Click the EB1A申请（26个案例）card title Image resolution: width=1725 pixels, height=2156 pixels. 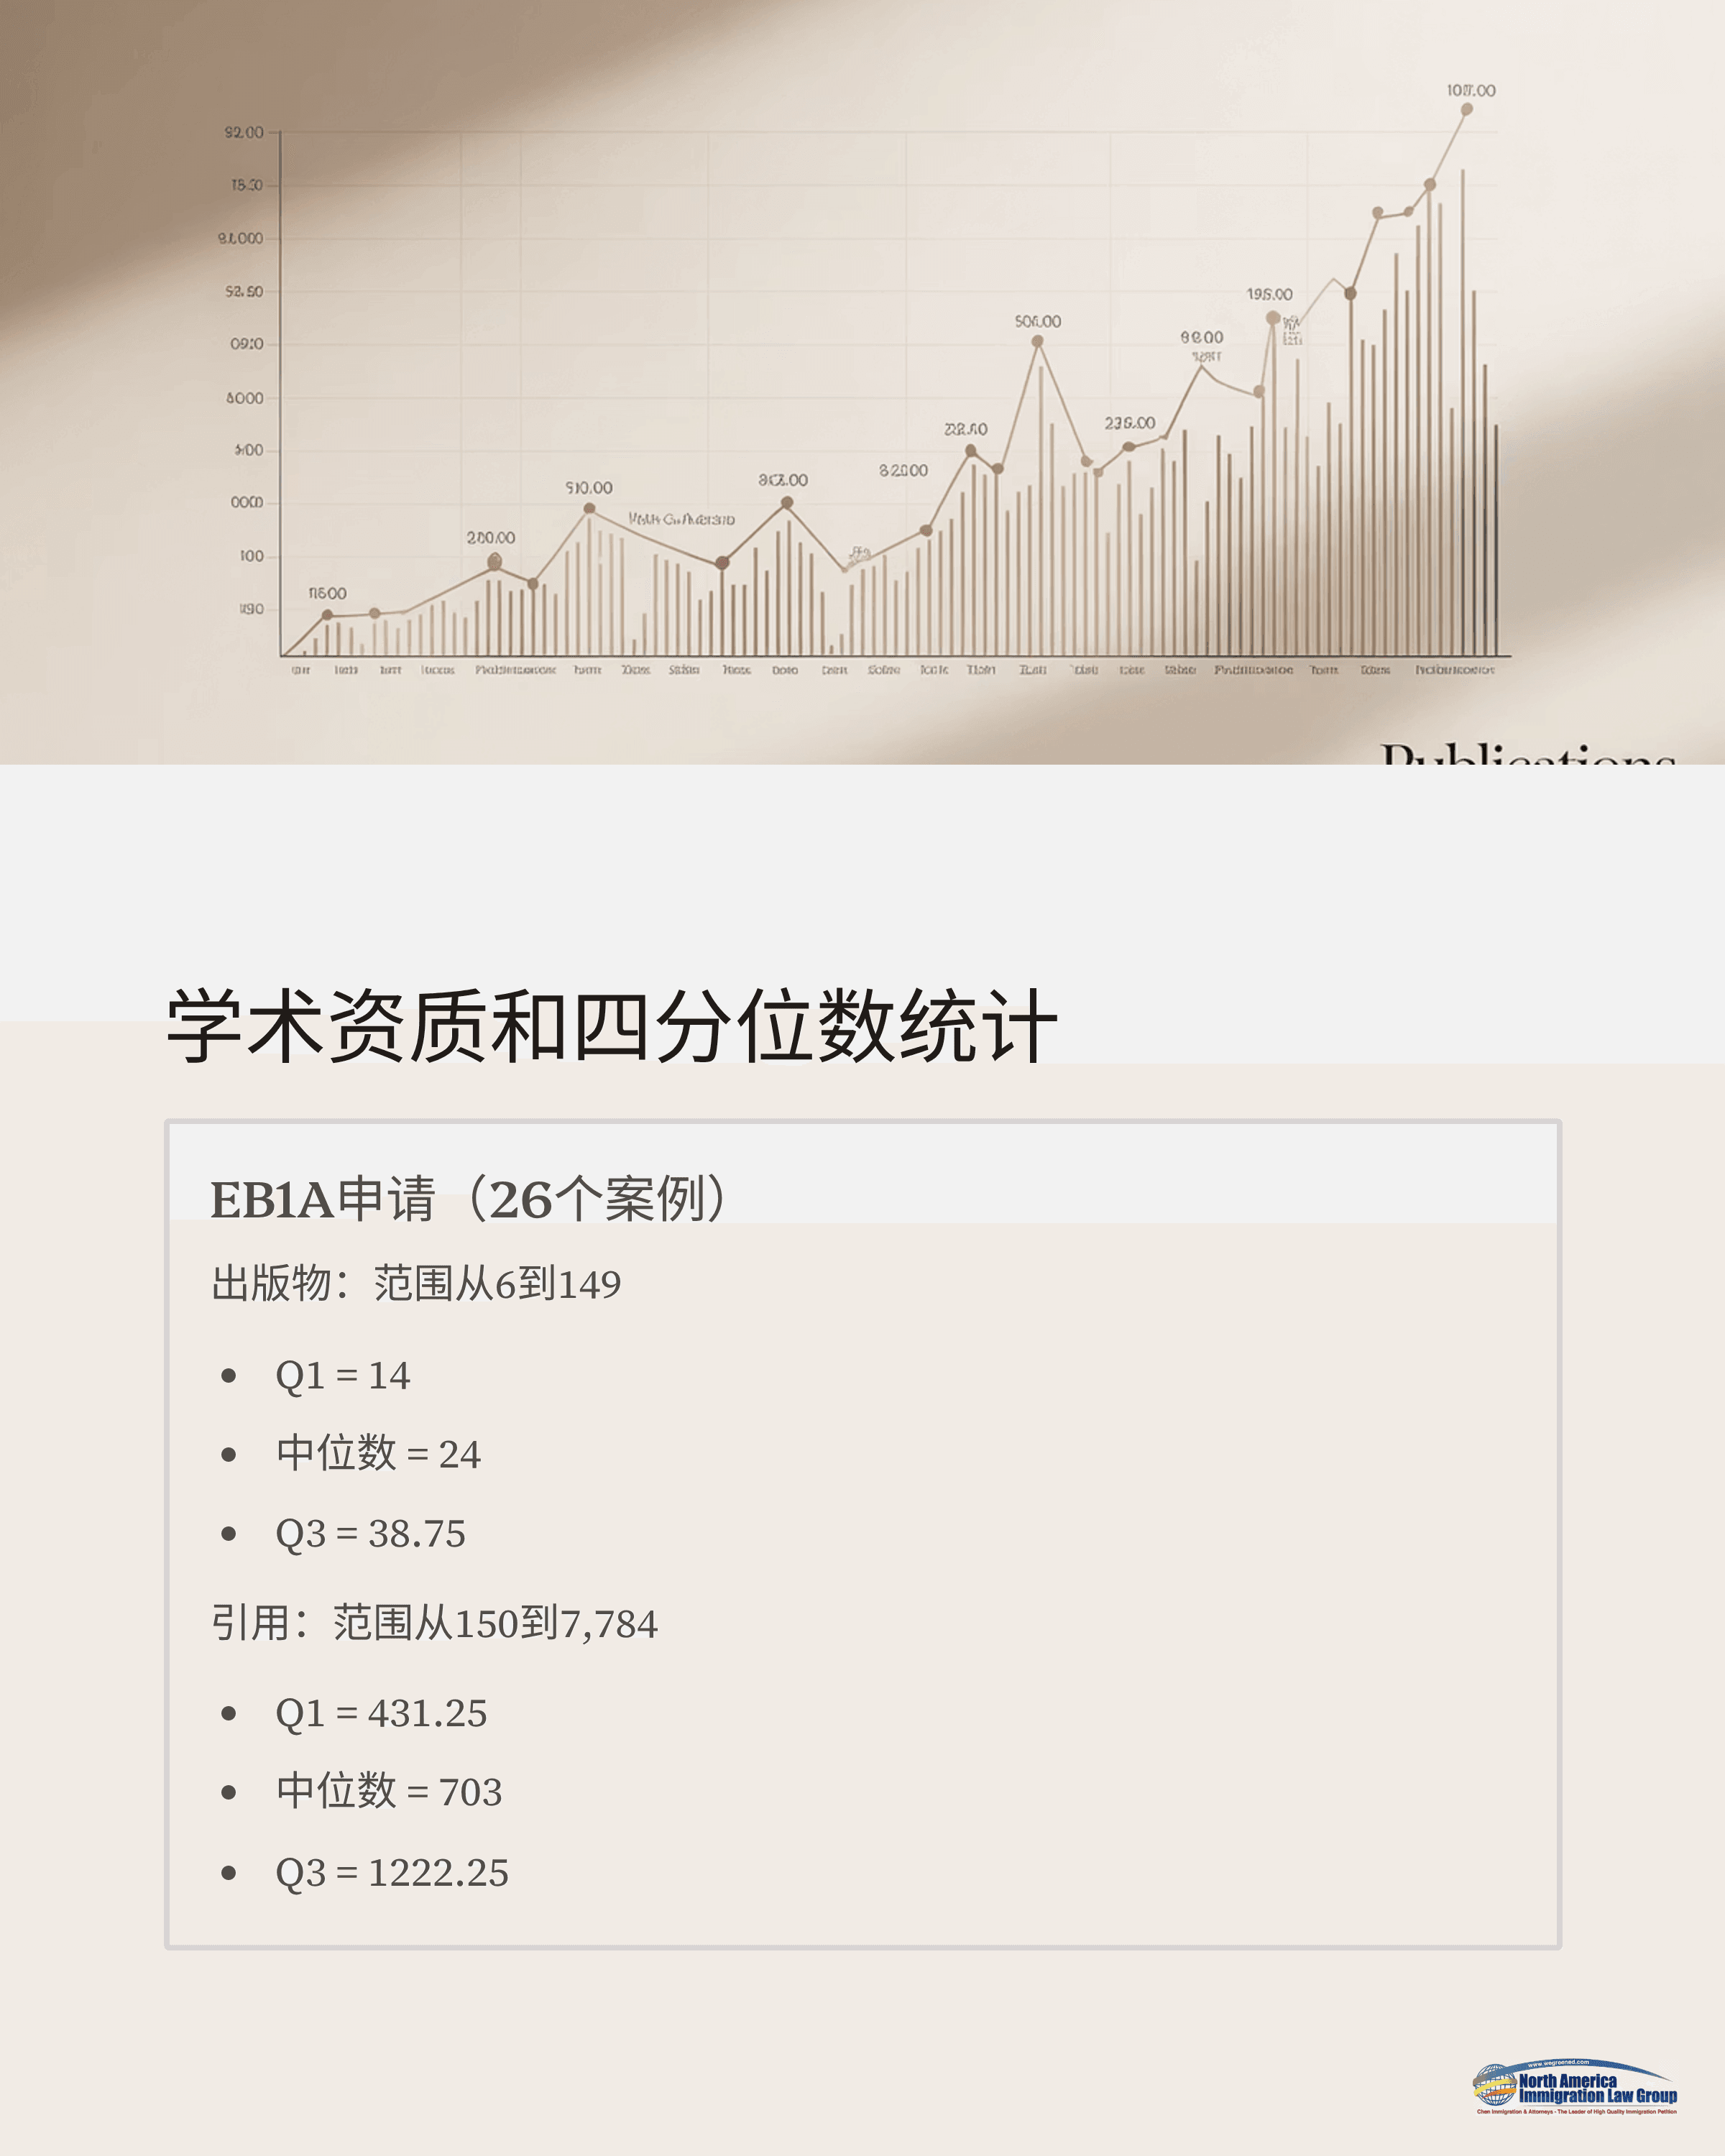point(468,1199)
